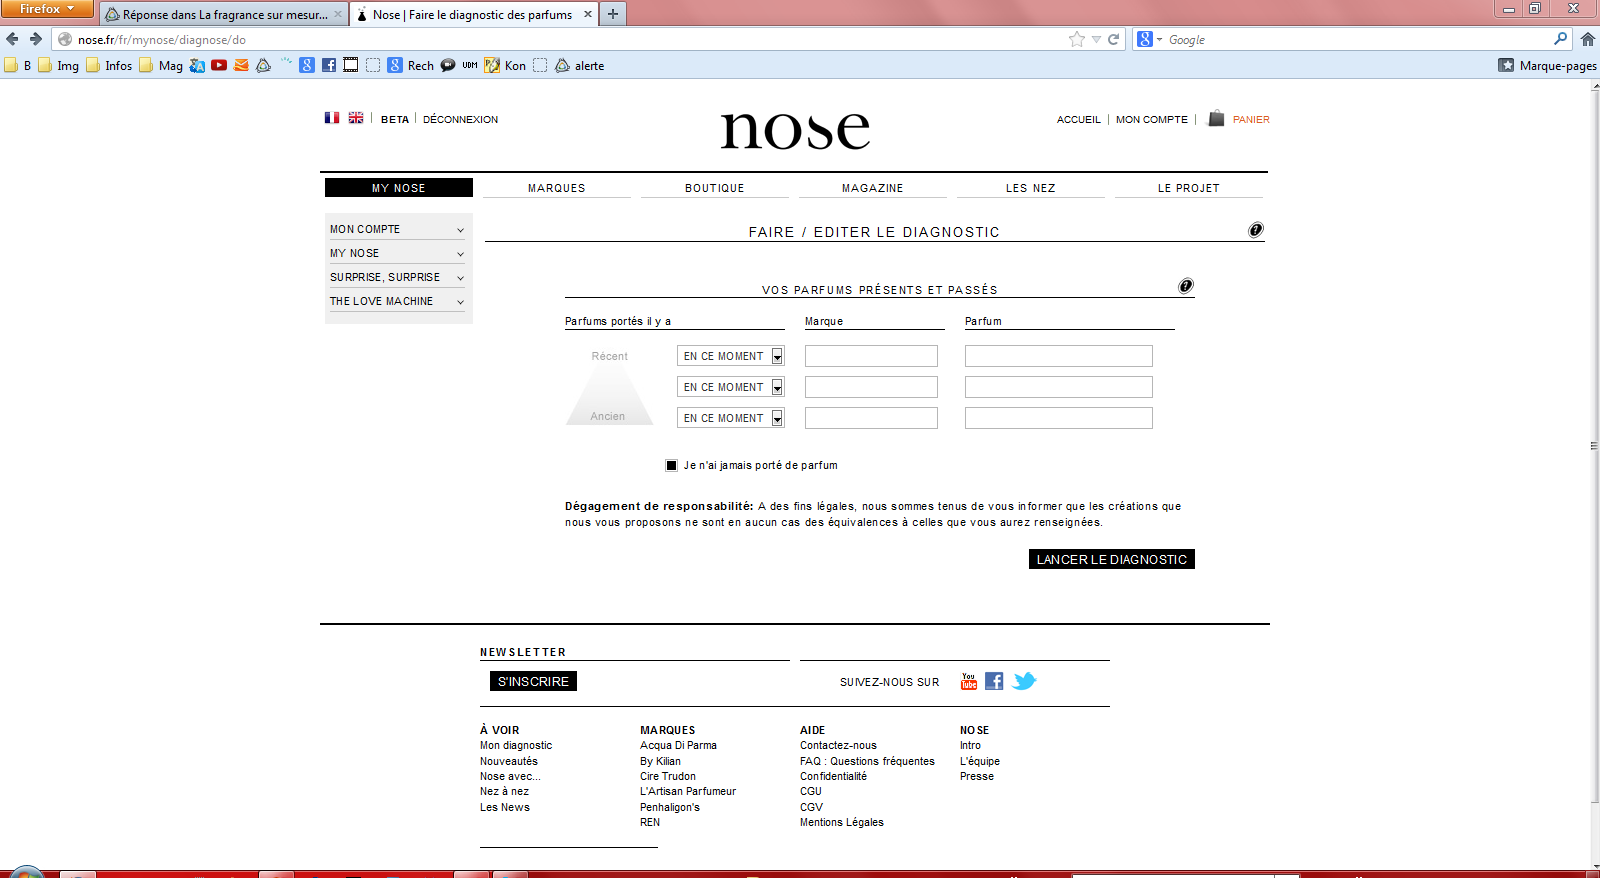Open the Twitter bird icon in footer

pyautogui.click(x=1024, y=681)
